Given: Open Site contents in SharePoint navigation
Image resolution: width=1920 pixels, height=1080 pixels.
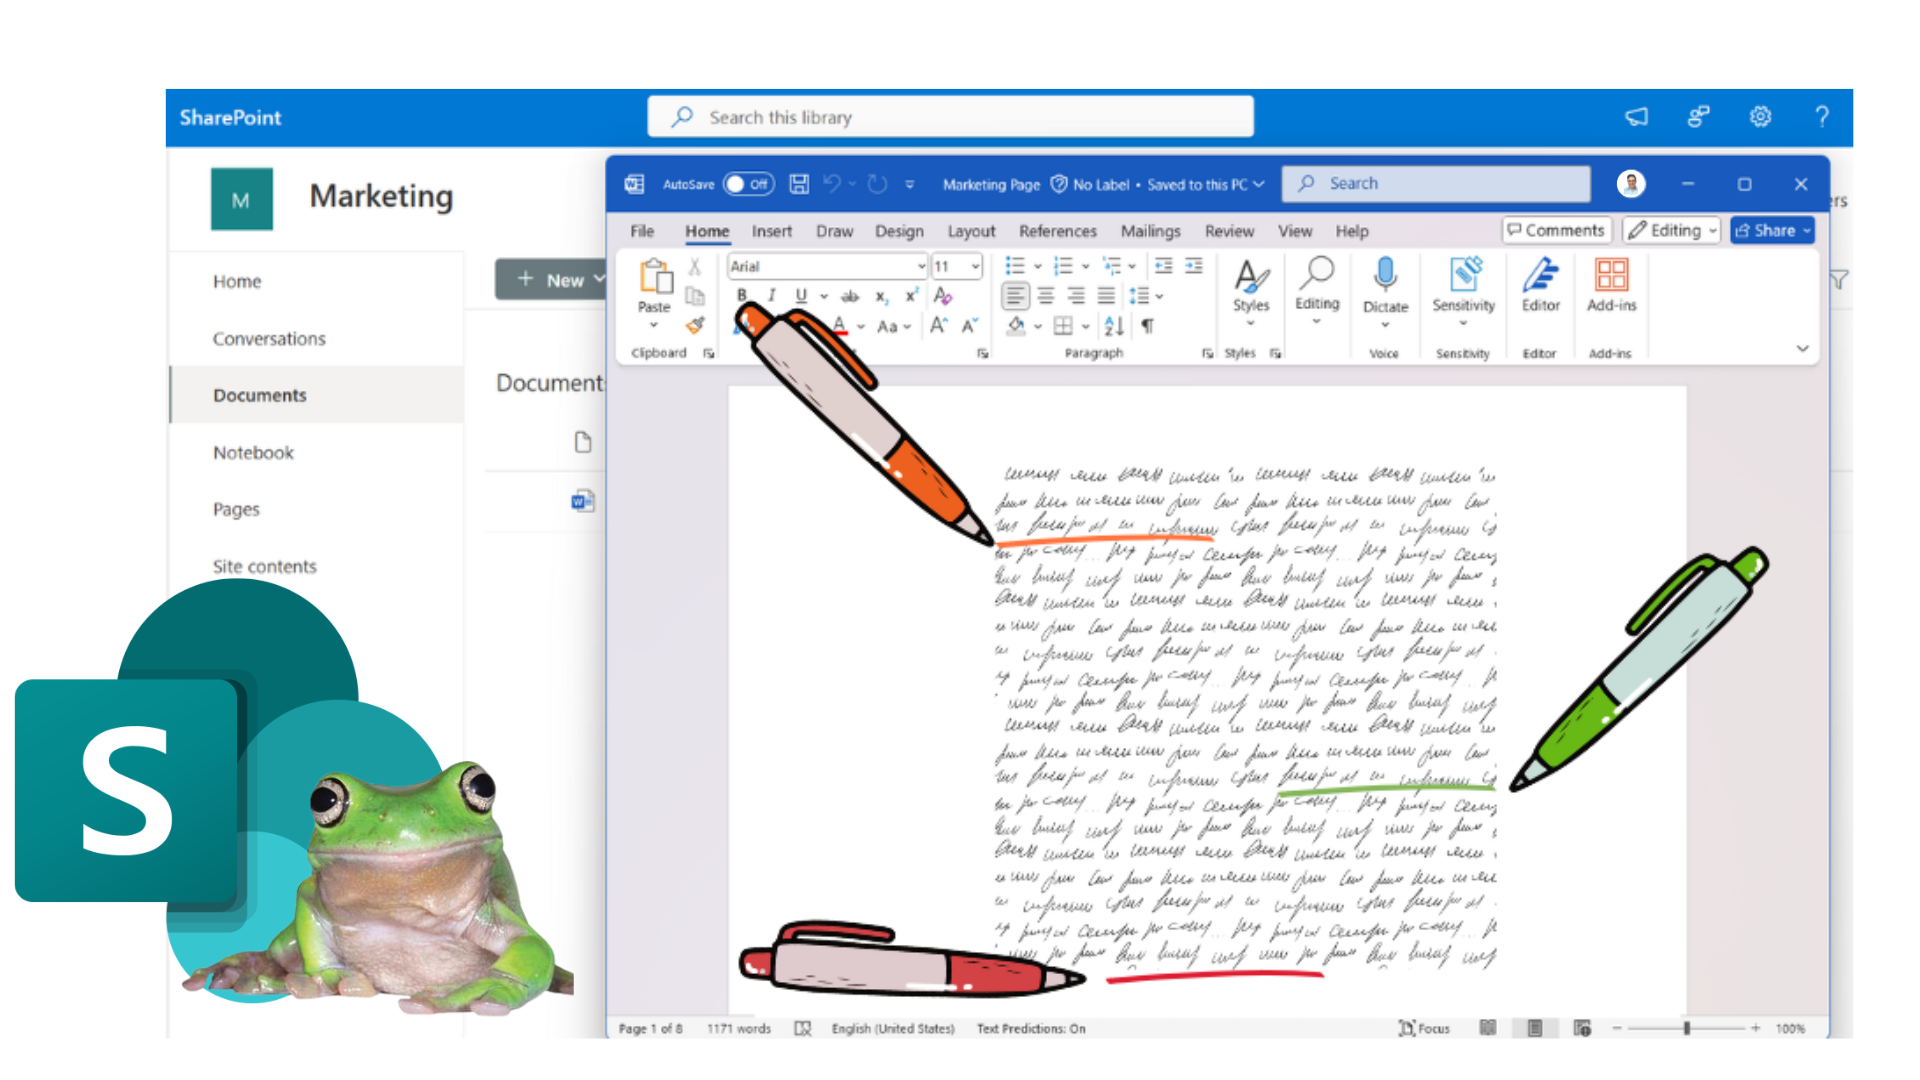Looking at the screenshot, I should pos(264,566).
